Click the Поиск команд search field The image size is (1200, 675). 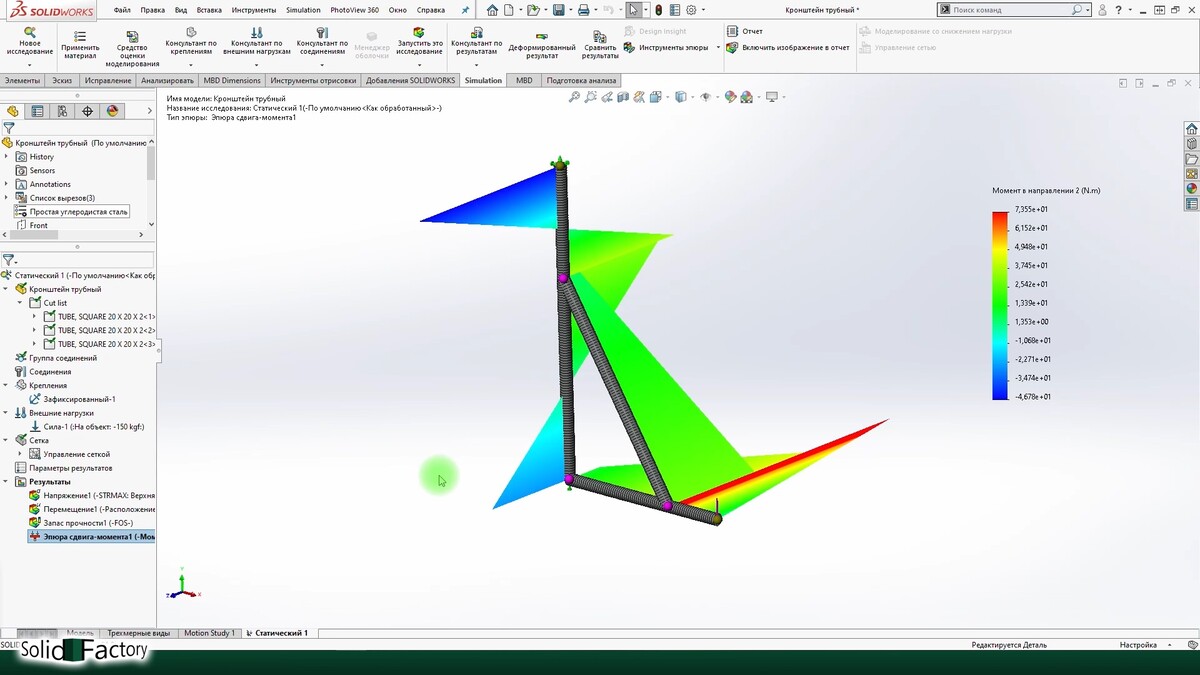tap(1010, 10)
